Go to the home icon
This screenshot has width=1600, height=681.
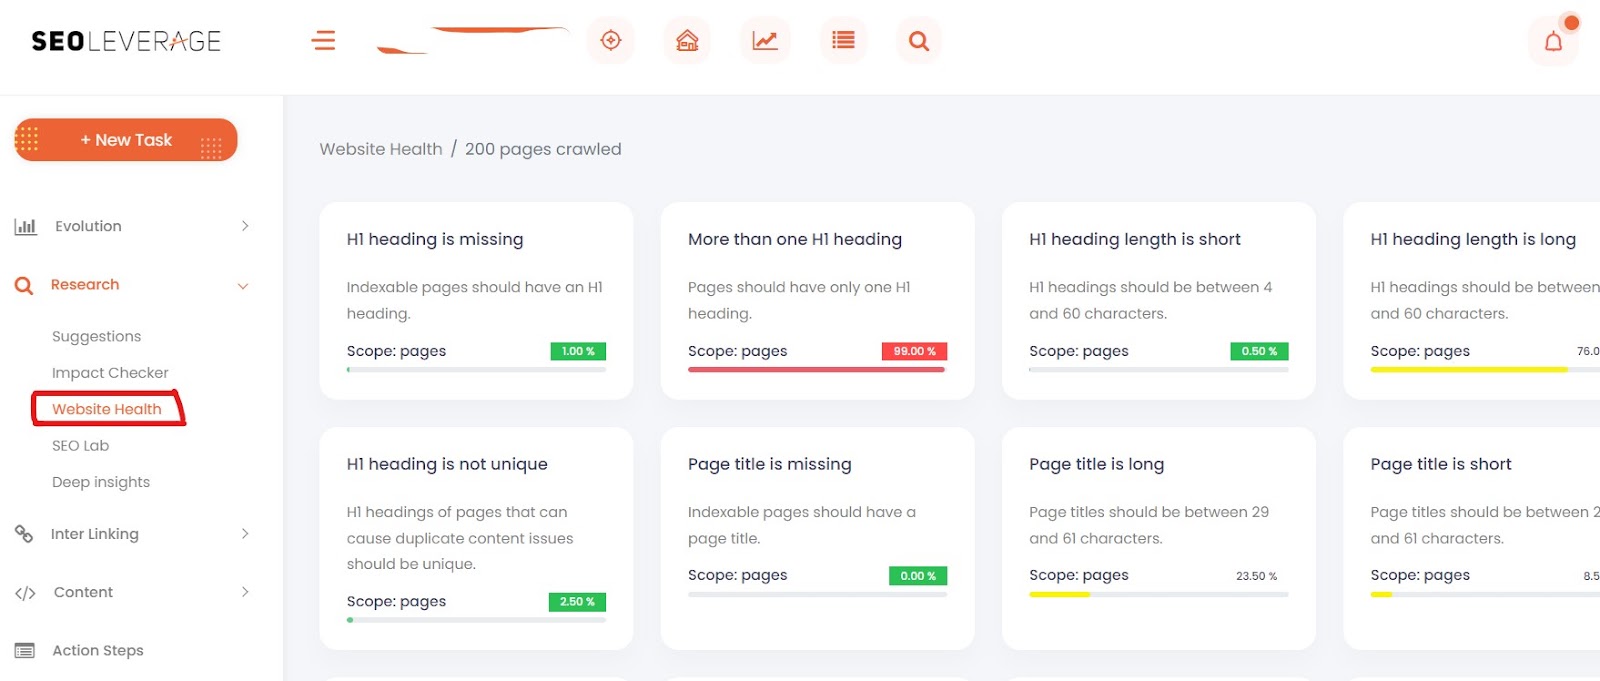[687, 40]
